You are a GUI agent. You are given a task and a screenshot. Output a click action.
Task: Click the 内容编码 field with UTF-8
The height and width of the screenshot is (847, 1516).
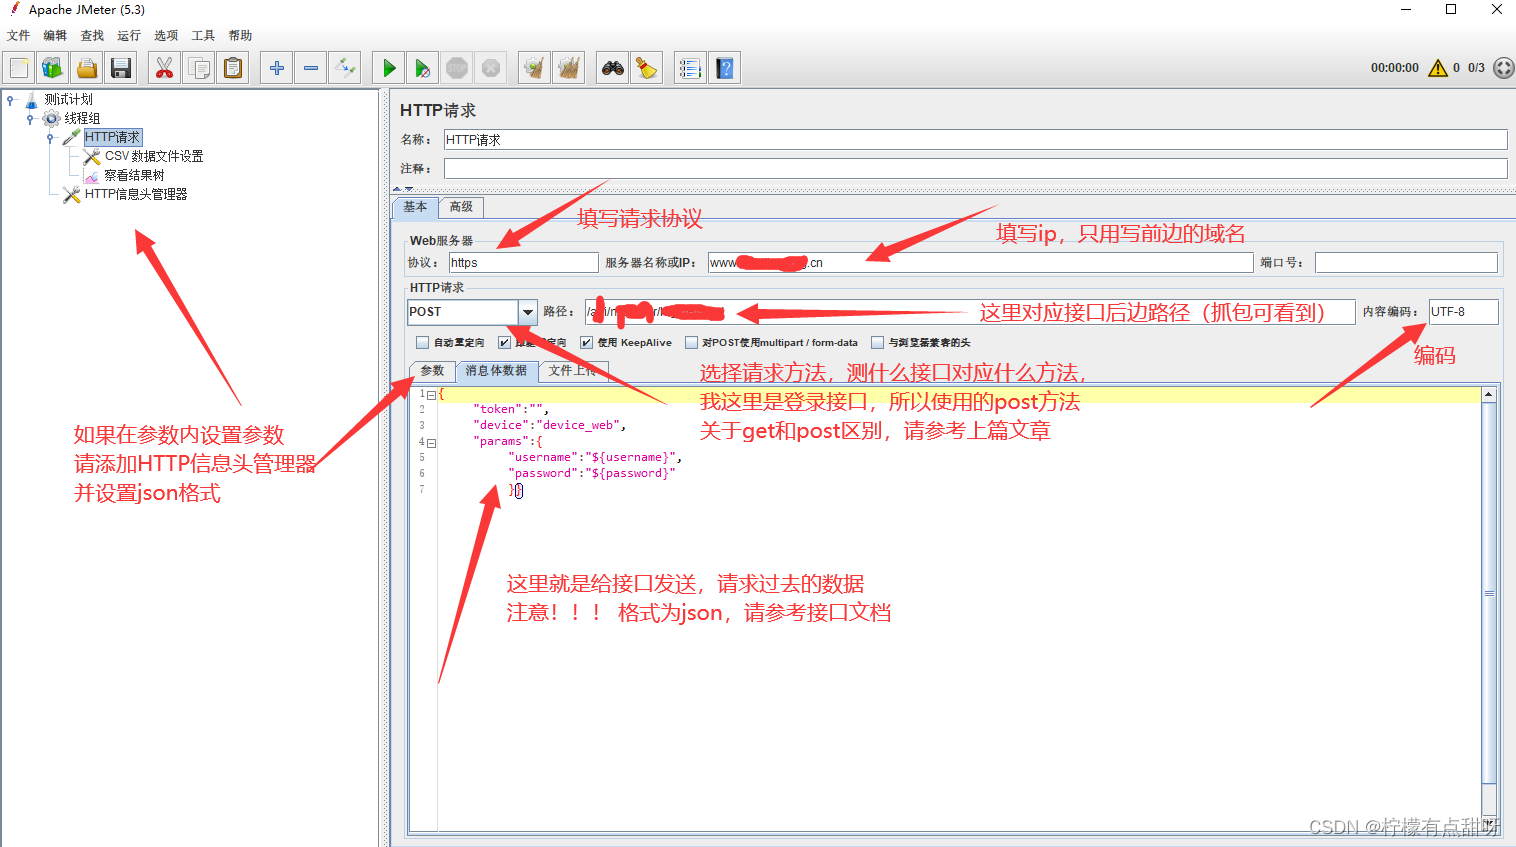coord(1463,312)
